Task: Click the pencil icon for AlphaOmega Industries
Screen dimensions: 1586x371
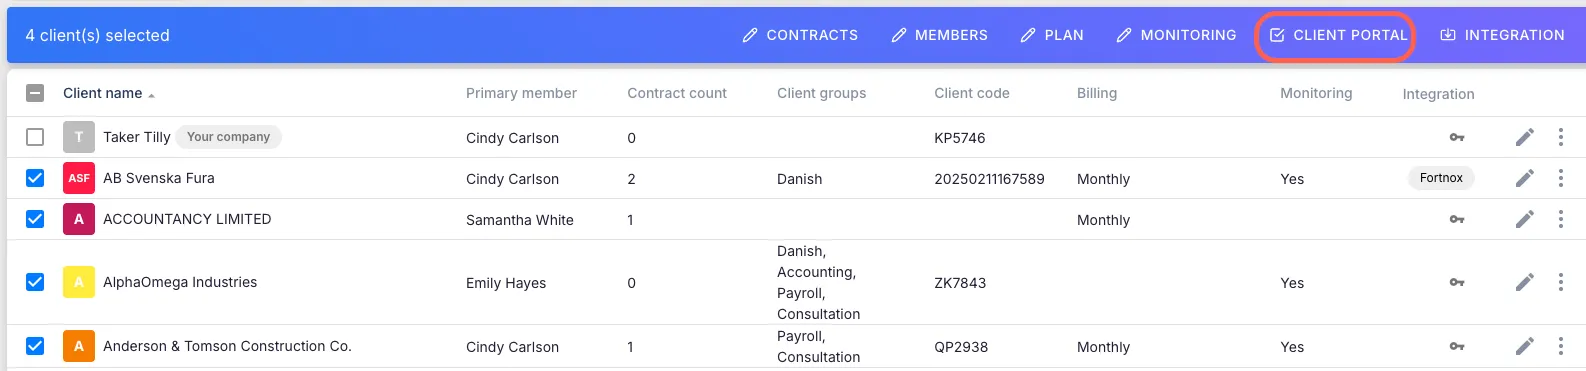Action: click(x=1524, y=282)
